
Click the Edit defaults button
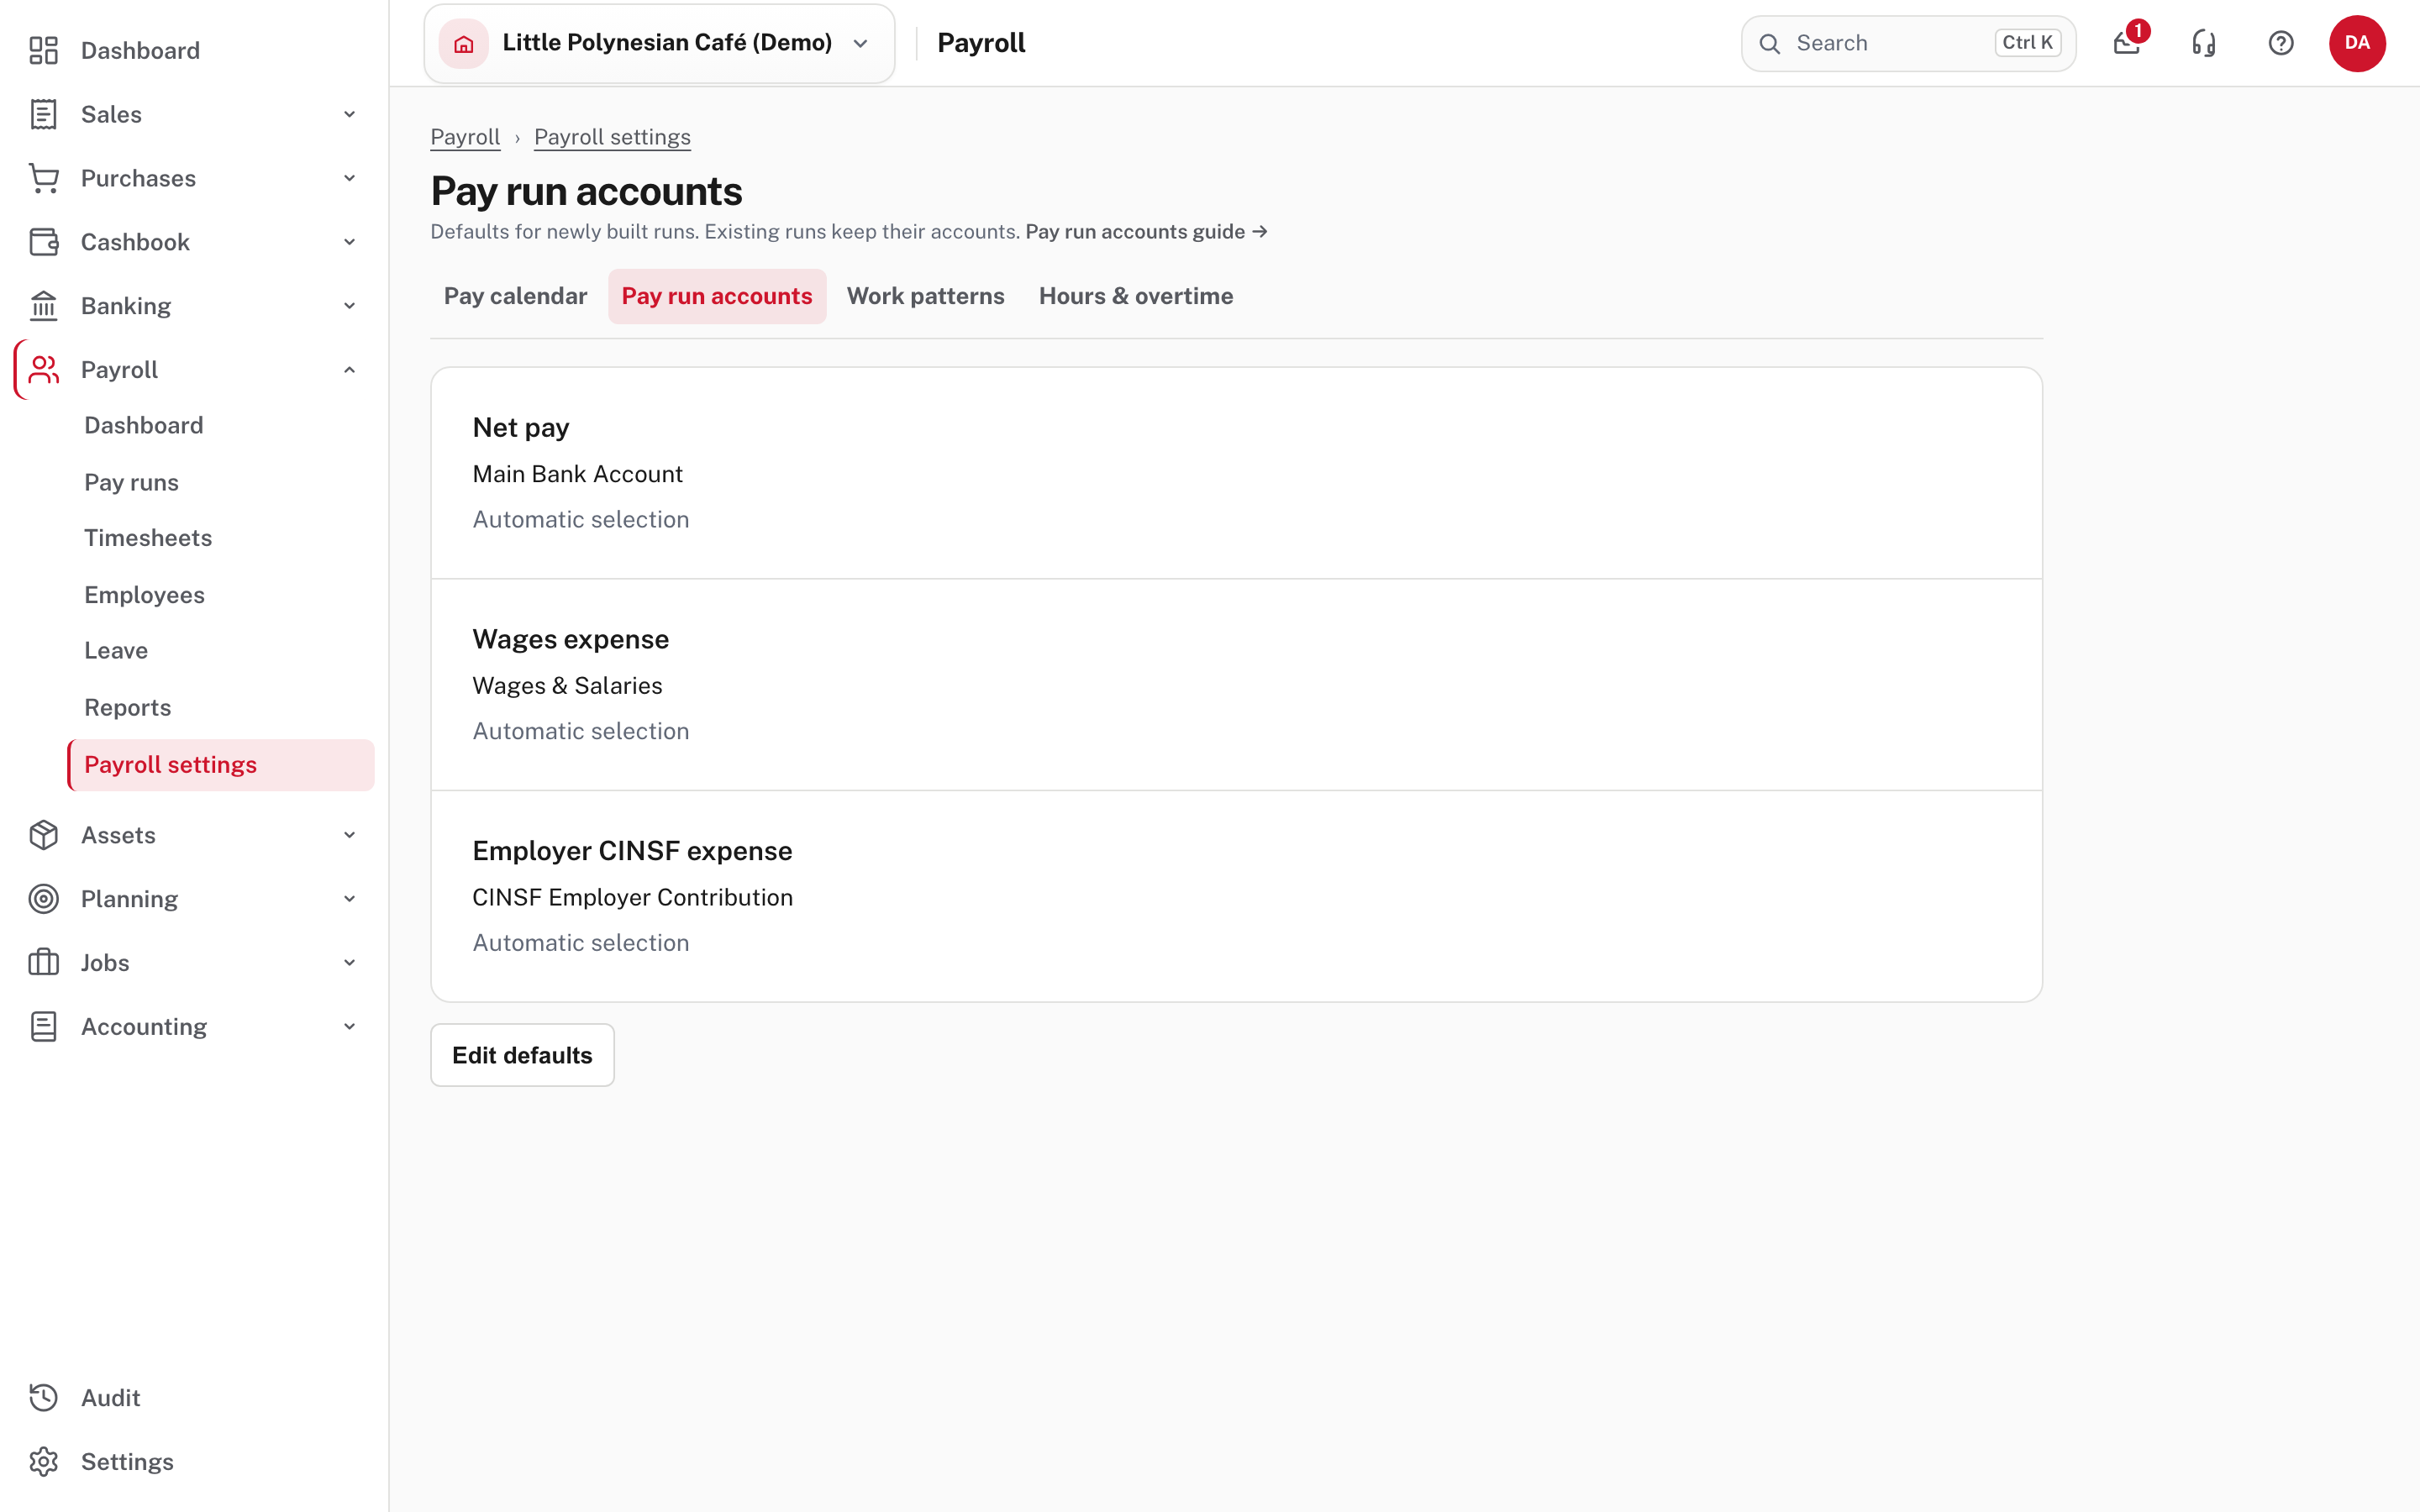(522, 1055)
